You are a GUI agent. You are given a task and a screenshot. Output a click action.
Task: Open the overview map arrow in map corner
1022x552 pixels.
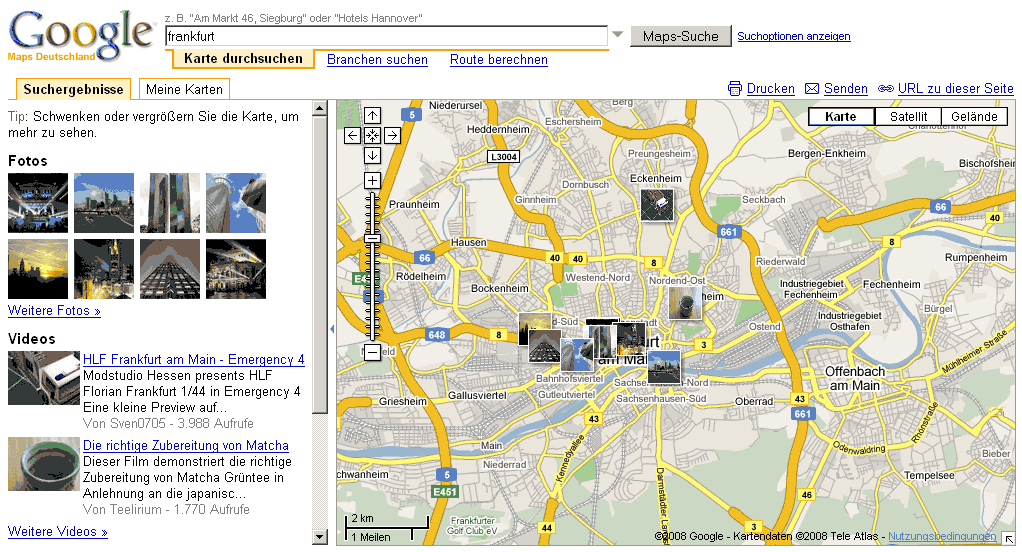coord(1008,538)
